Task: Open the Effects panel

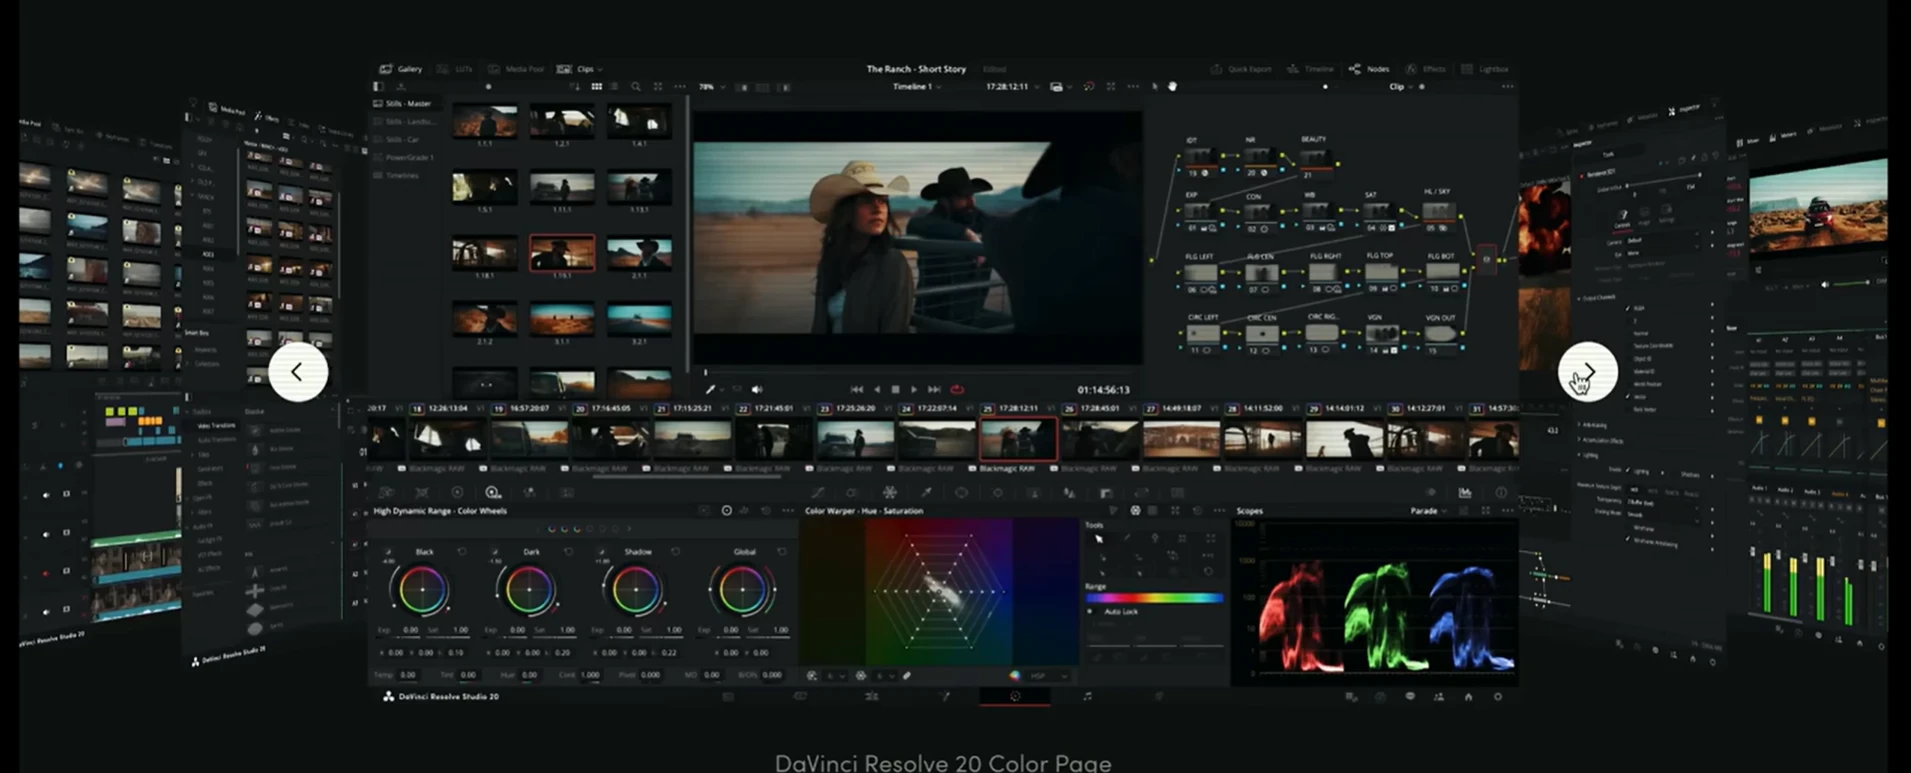Action: (x=1426, y=69)
